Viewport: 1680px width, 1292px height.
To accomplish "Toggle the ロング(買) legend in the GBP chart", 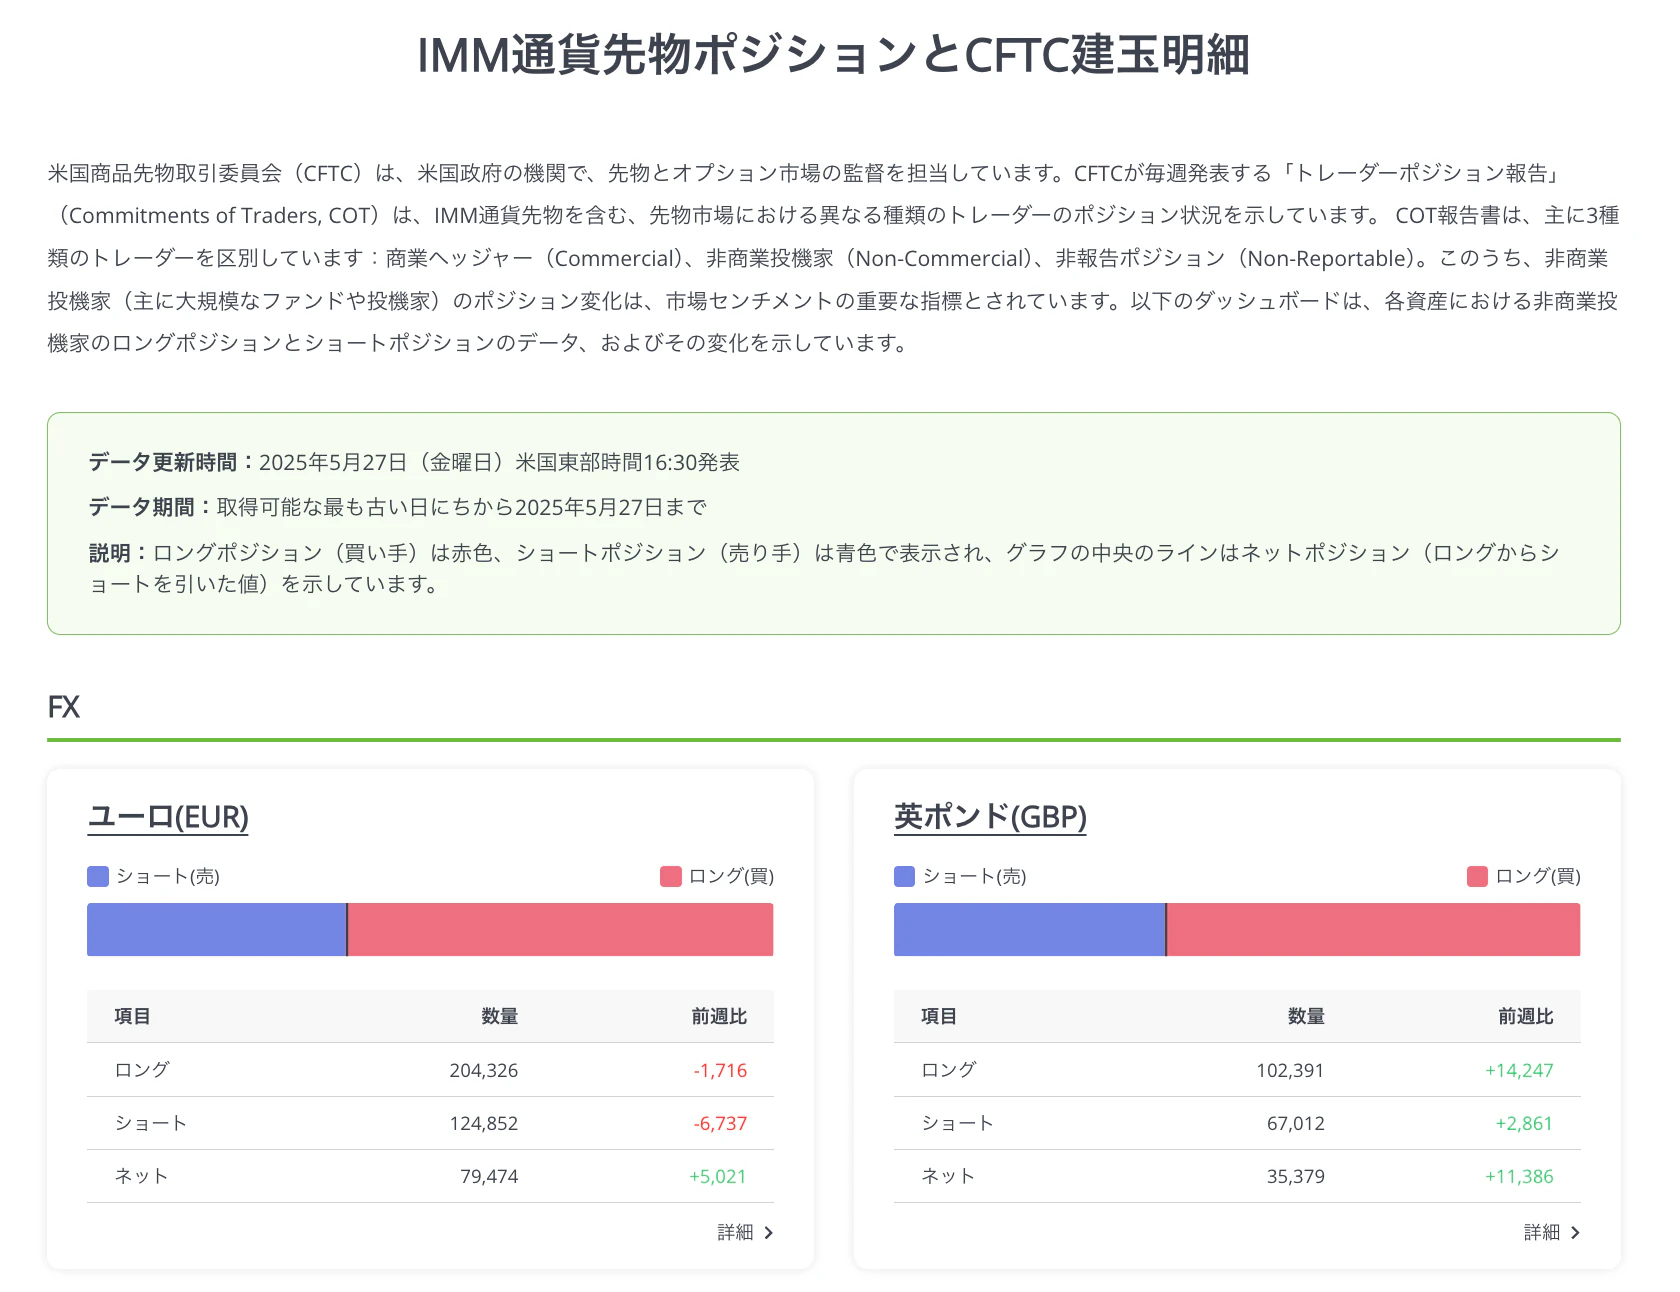I will coord(1475,876).
